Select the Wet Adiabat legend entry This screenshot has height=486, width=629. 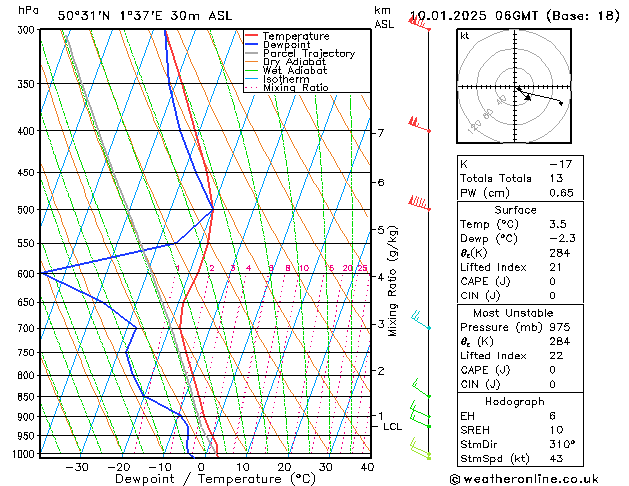(286, 71)
